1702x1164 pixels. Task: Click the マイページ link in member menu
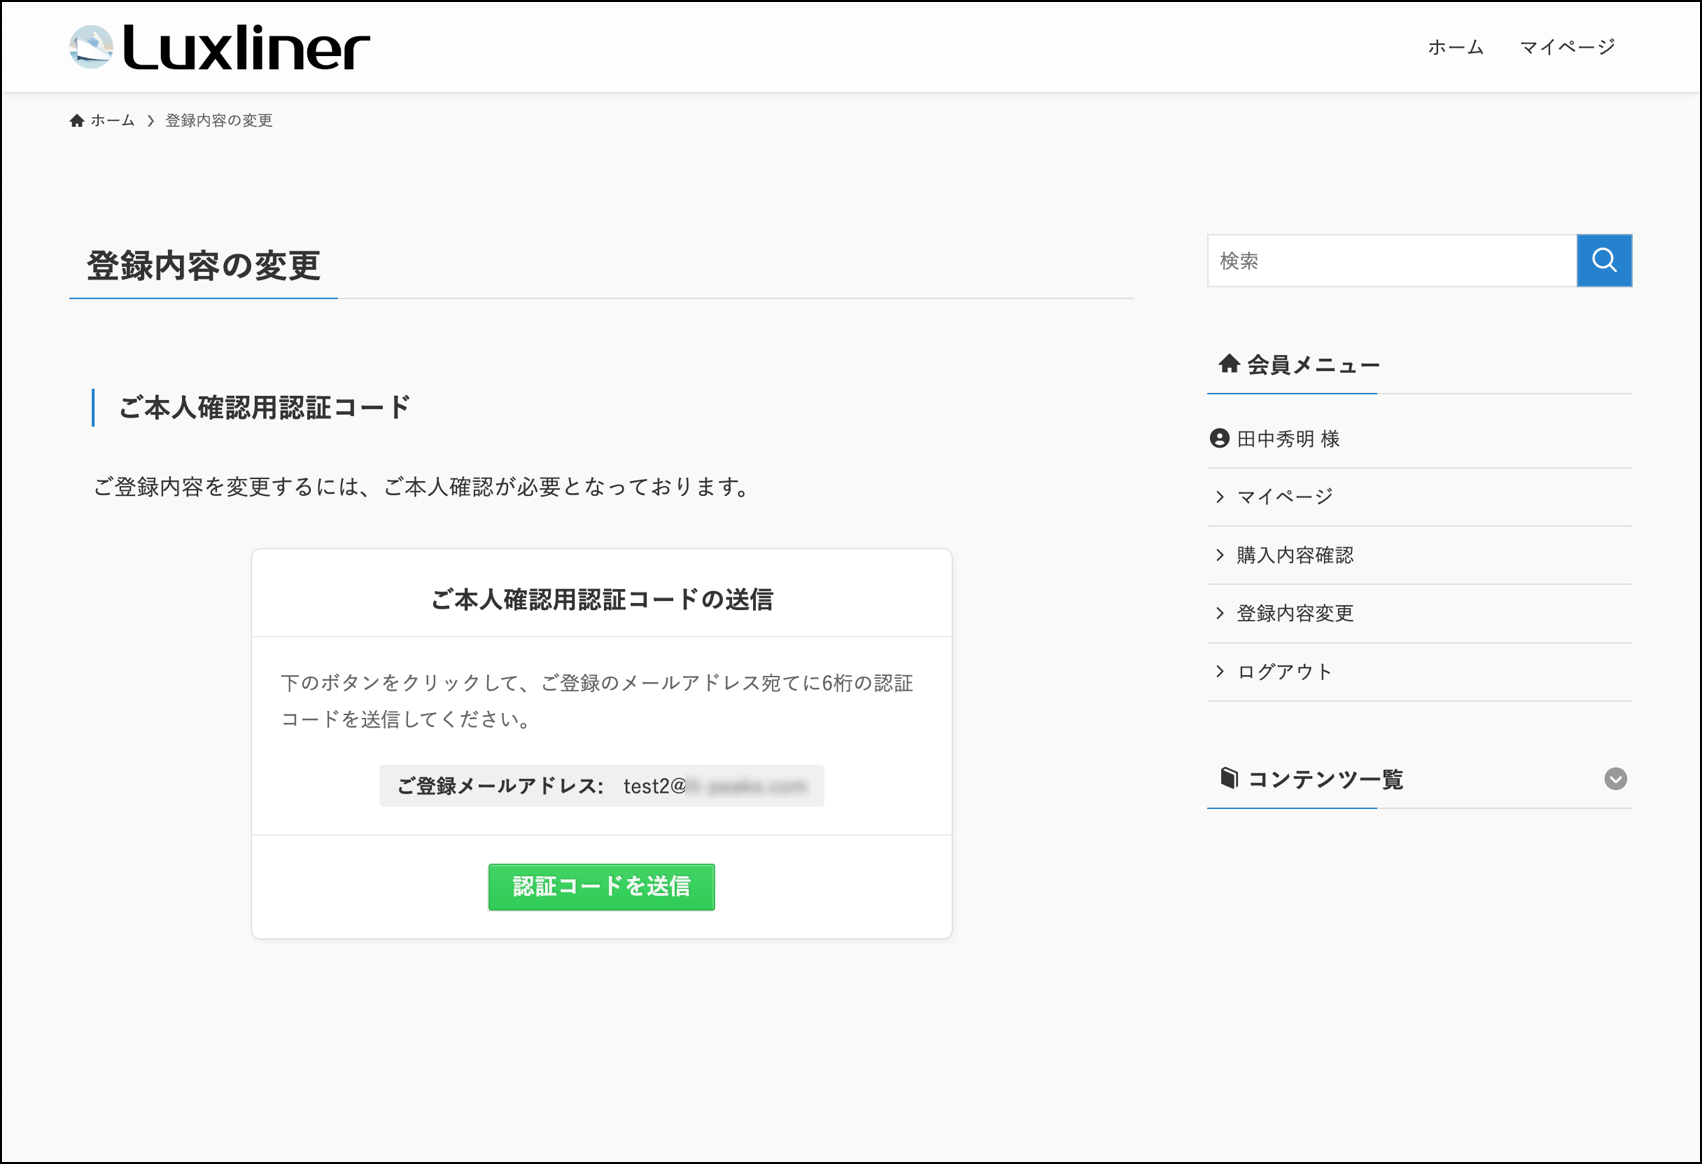point(1285,497)
